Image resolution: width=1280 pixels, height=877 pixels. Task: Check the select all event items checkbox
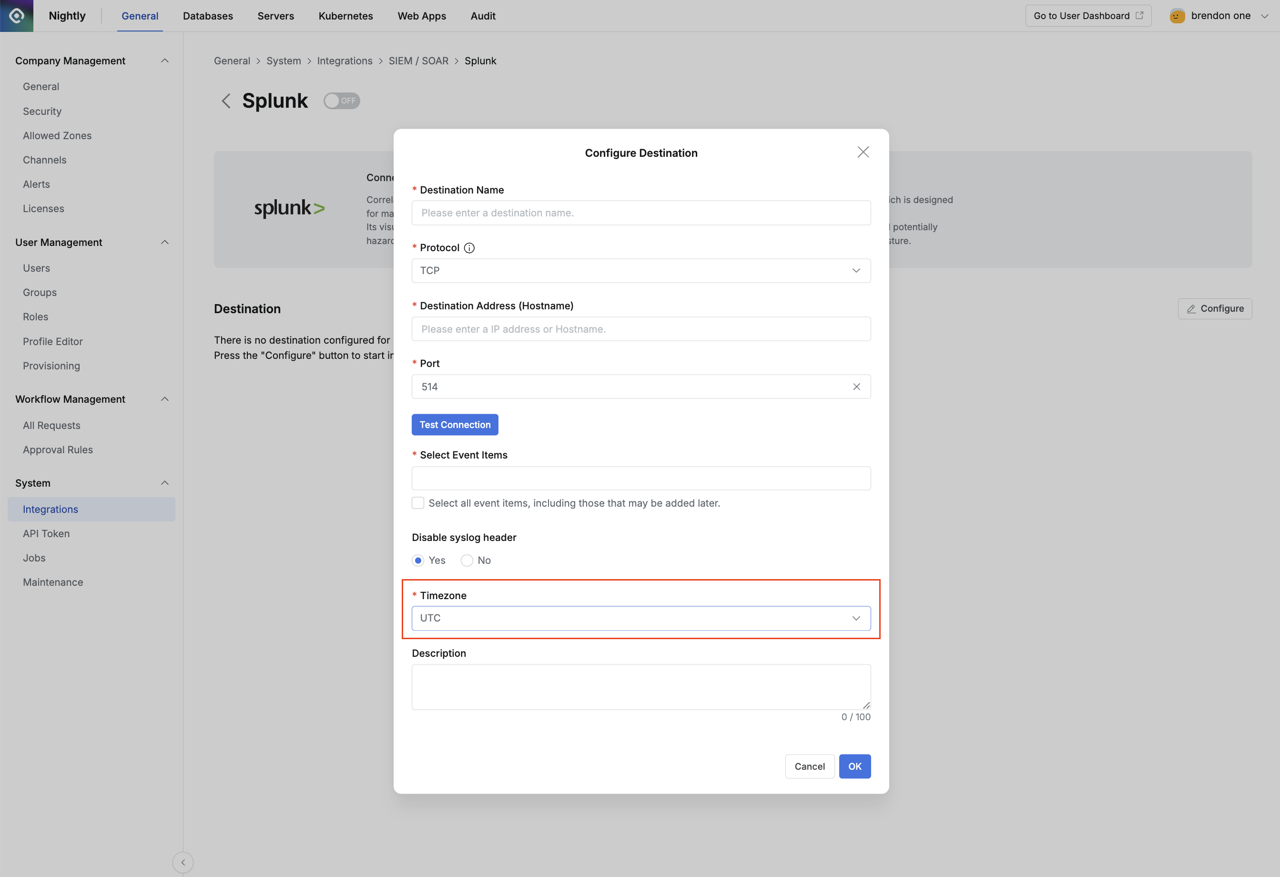[x=418, y=503]
